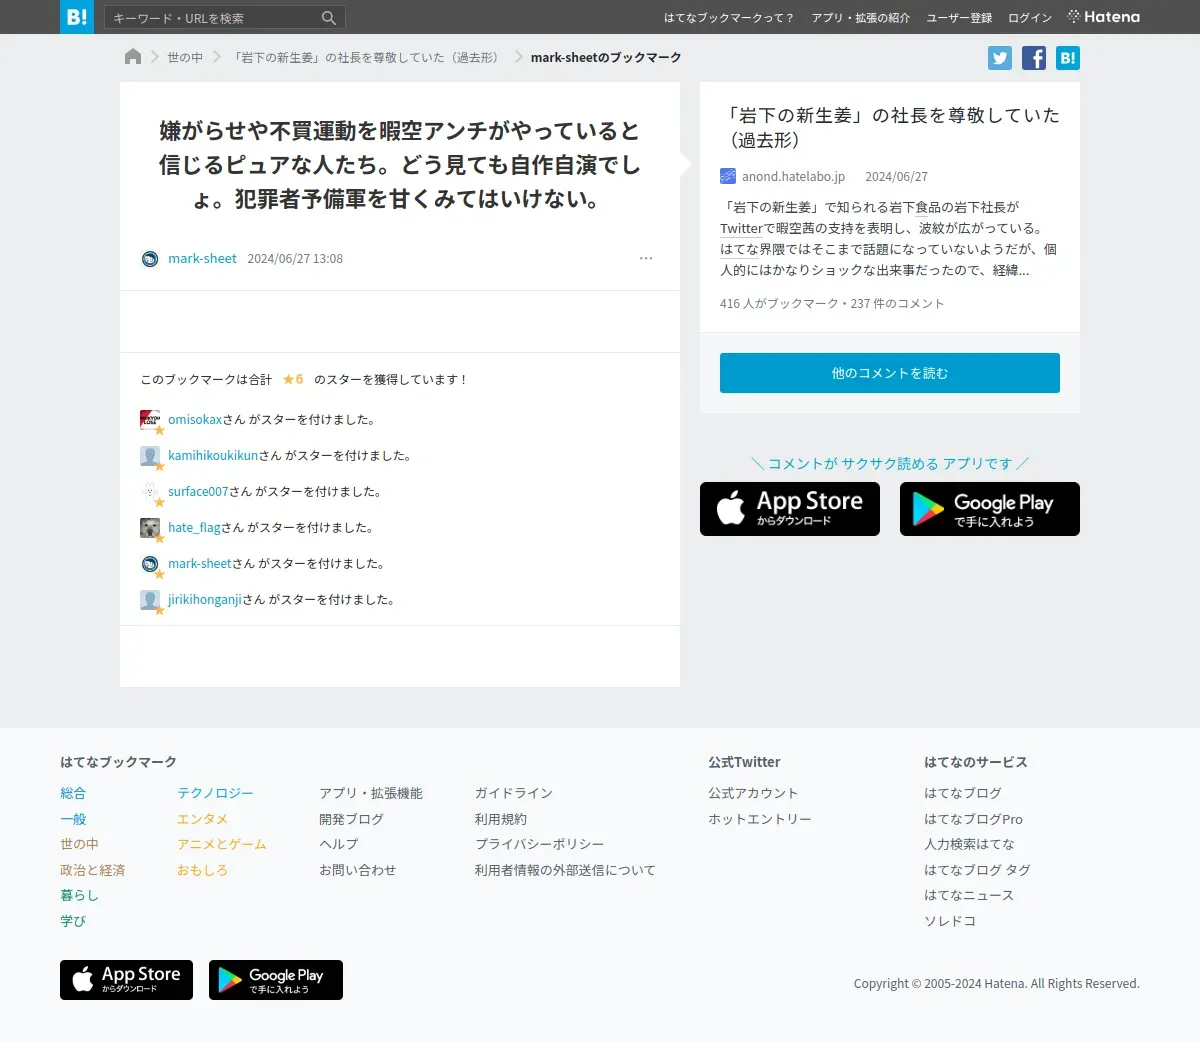Viewport: 1200px width, 1042px height.
Task: Open the App Store badge in sidebar
Action: 790,509
